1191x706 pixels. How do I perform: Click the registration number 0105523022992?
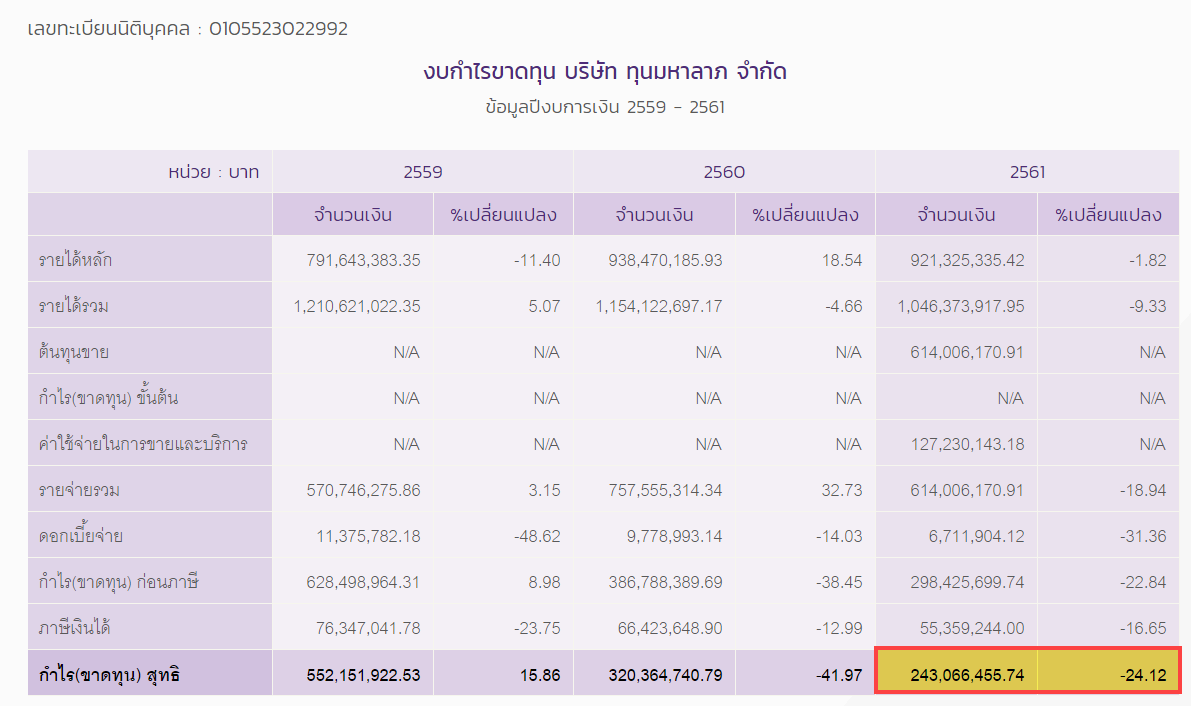[x=278, y=29]
